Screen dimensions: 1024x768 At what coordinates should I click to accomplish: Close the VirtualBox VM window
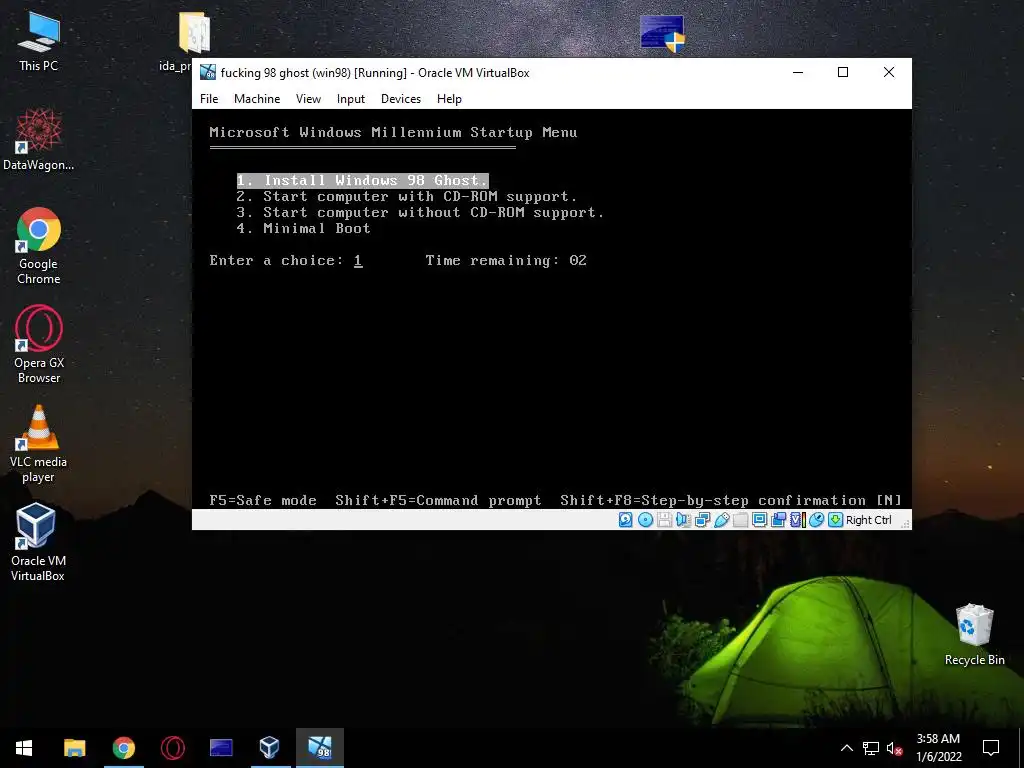[x=889, y=72]
